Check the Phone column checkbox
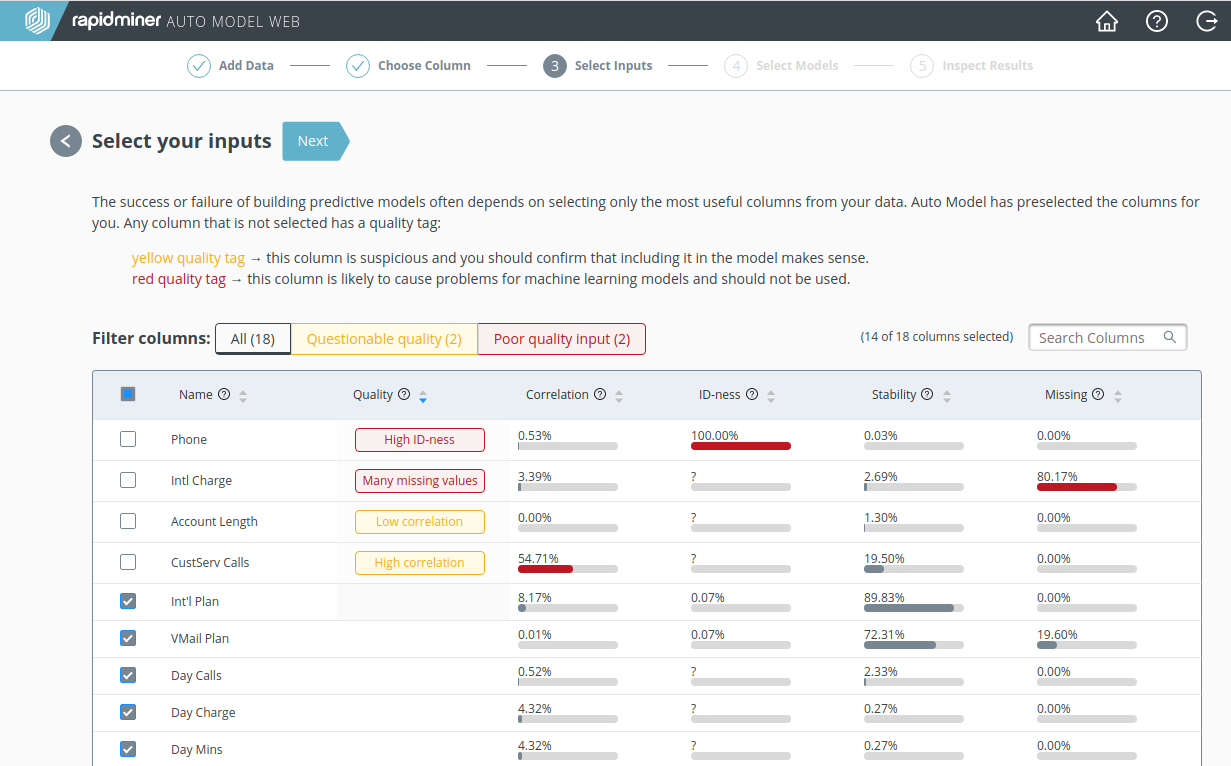 [x=128, y=439]
